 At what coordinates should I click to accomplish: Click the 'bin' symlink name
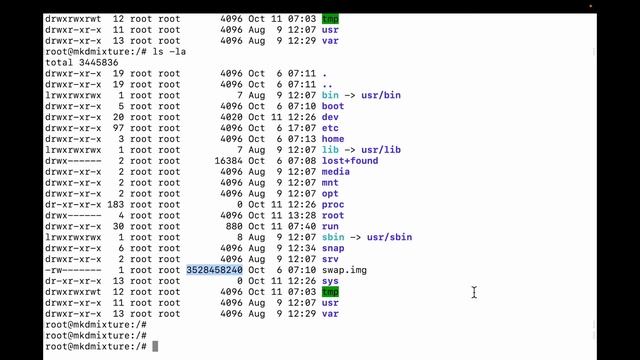coord(330,95)
